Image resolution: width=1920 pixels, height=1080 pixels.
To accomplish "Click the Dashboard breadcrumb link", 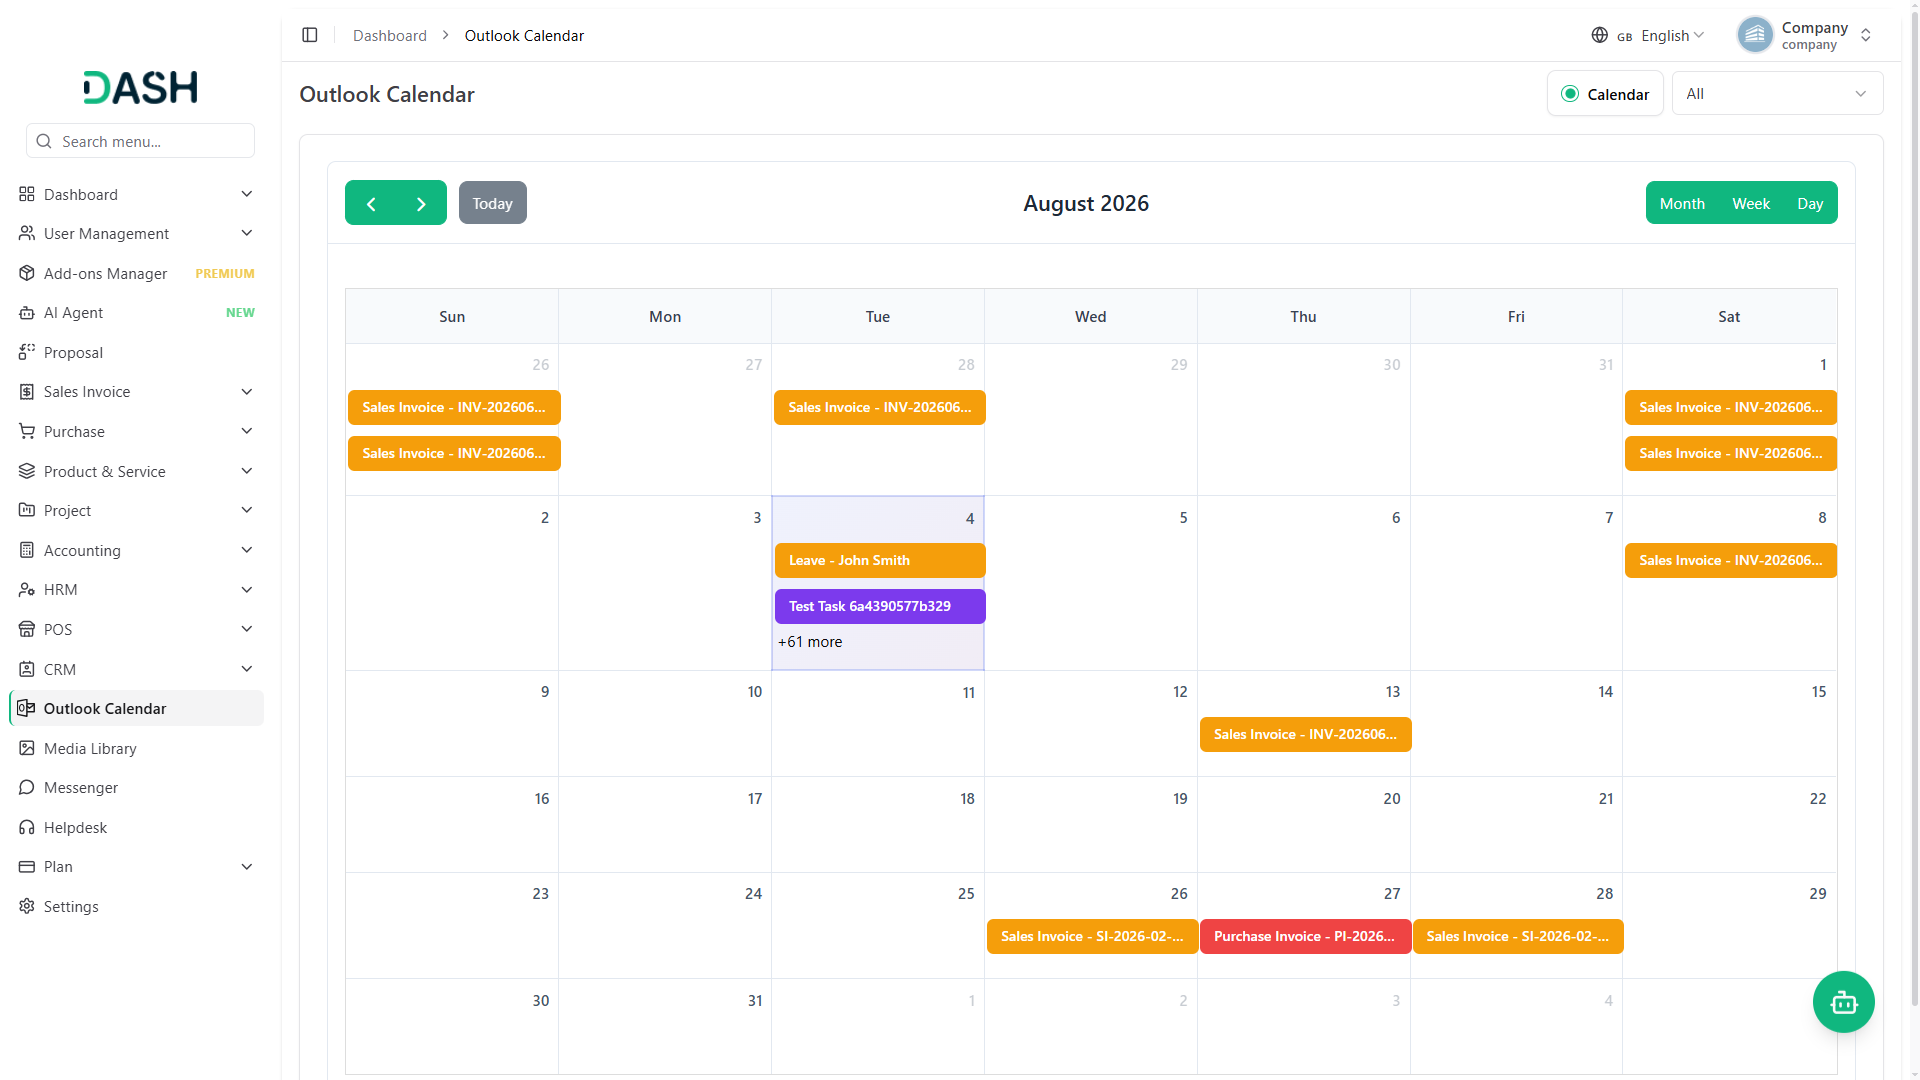I will tap(390, 35).
